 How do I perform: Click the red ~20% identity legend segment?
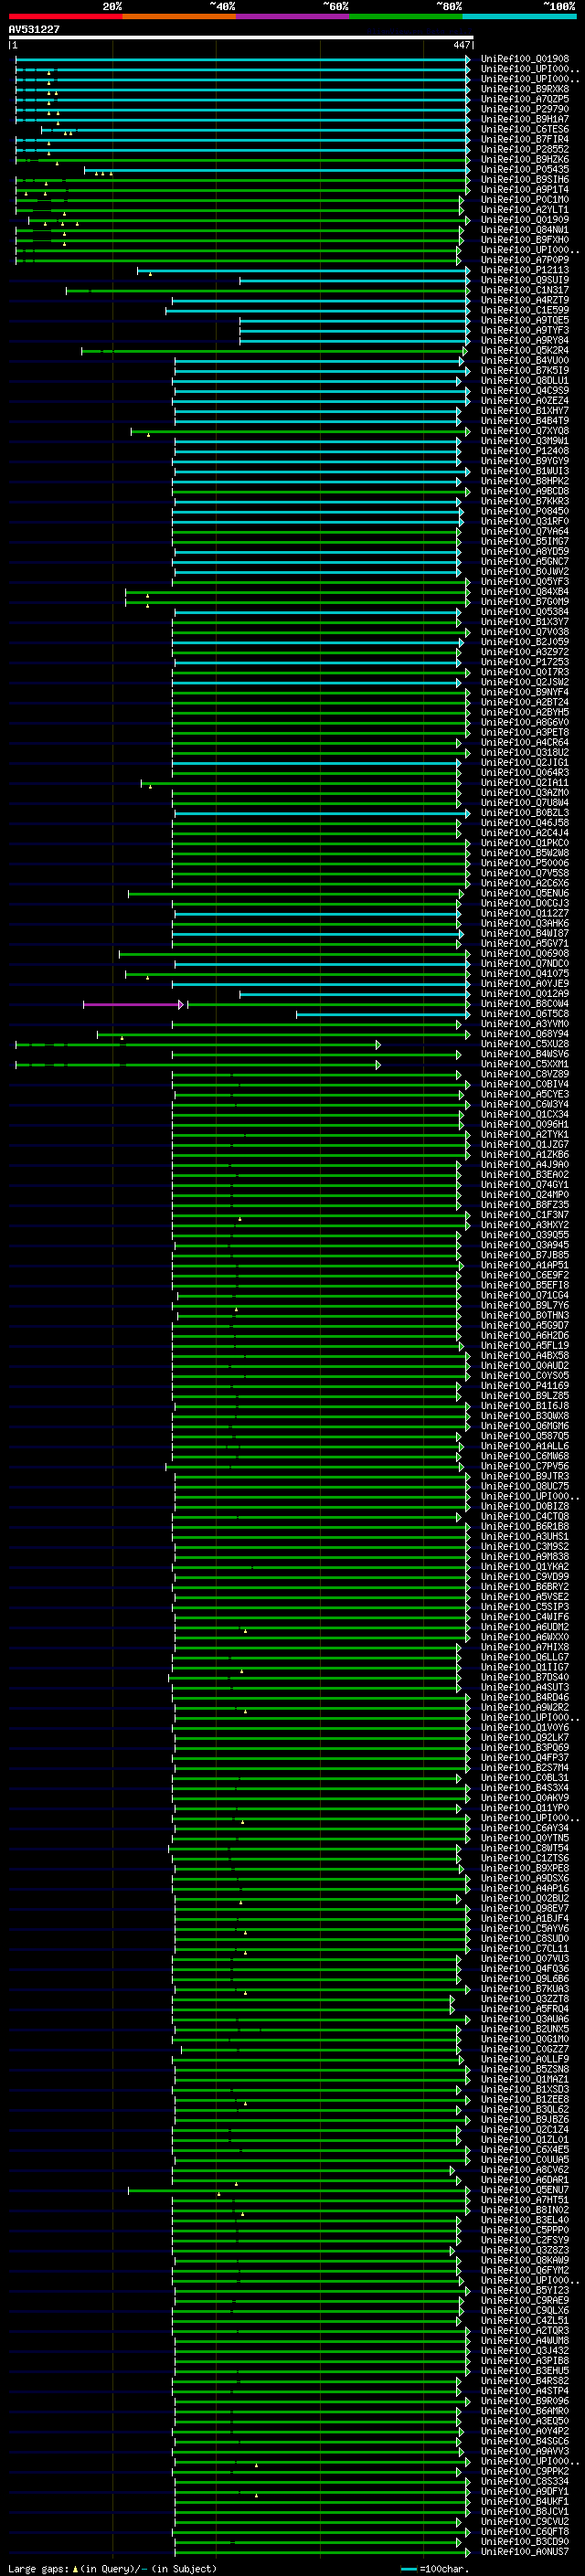point(65,16)
